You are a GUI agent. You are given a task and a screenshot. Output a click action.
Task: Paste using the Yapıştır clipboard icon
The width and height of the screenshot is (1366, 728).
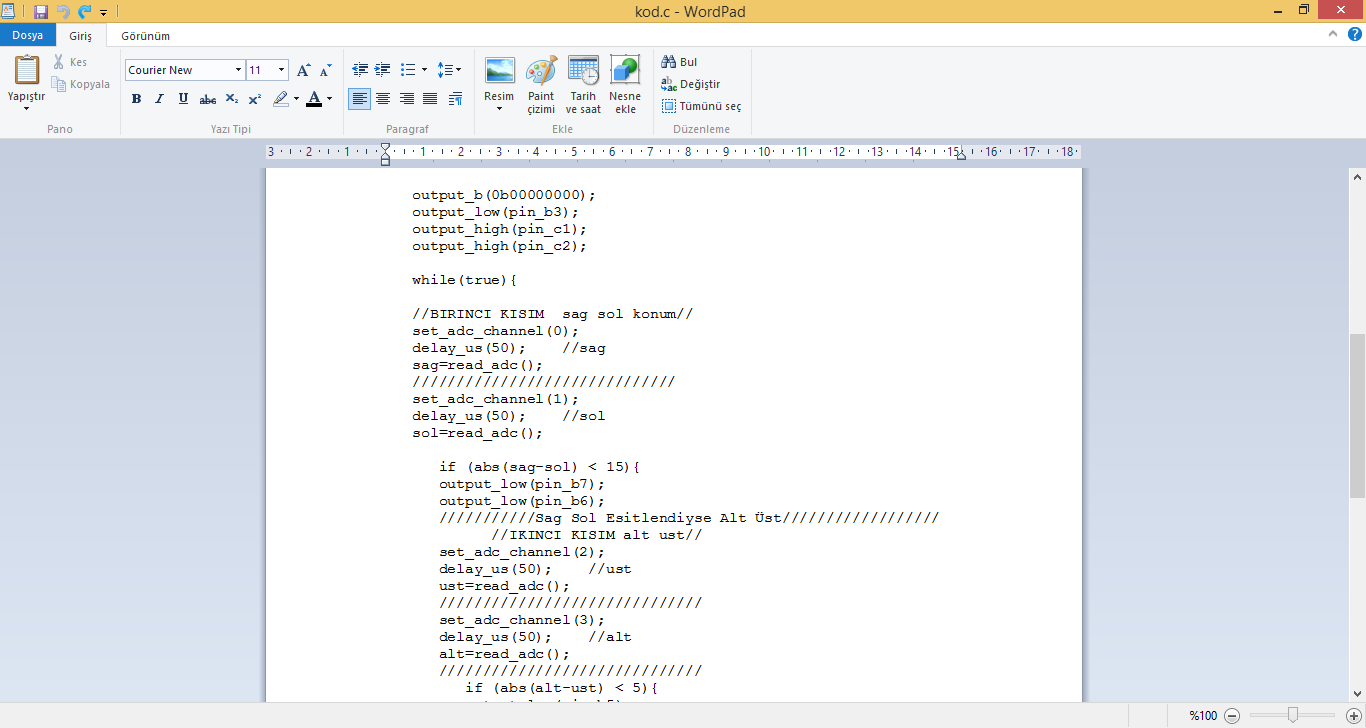pyautogui.click(x=27, y=69)
